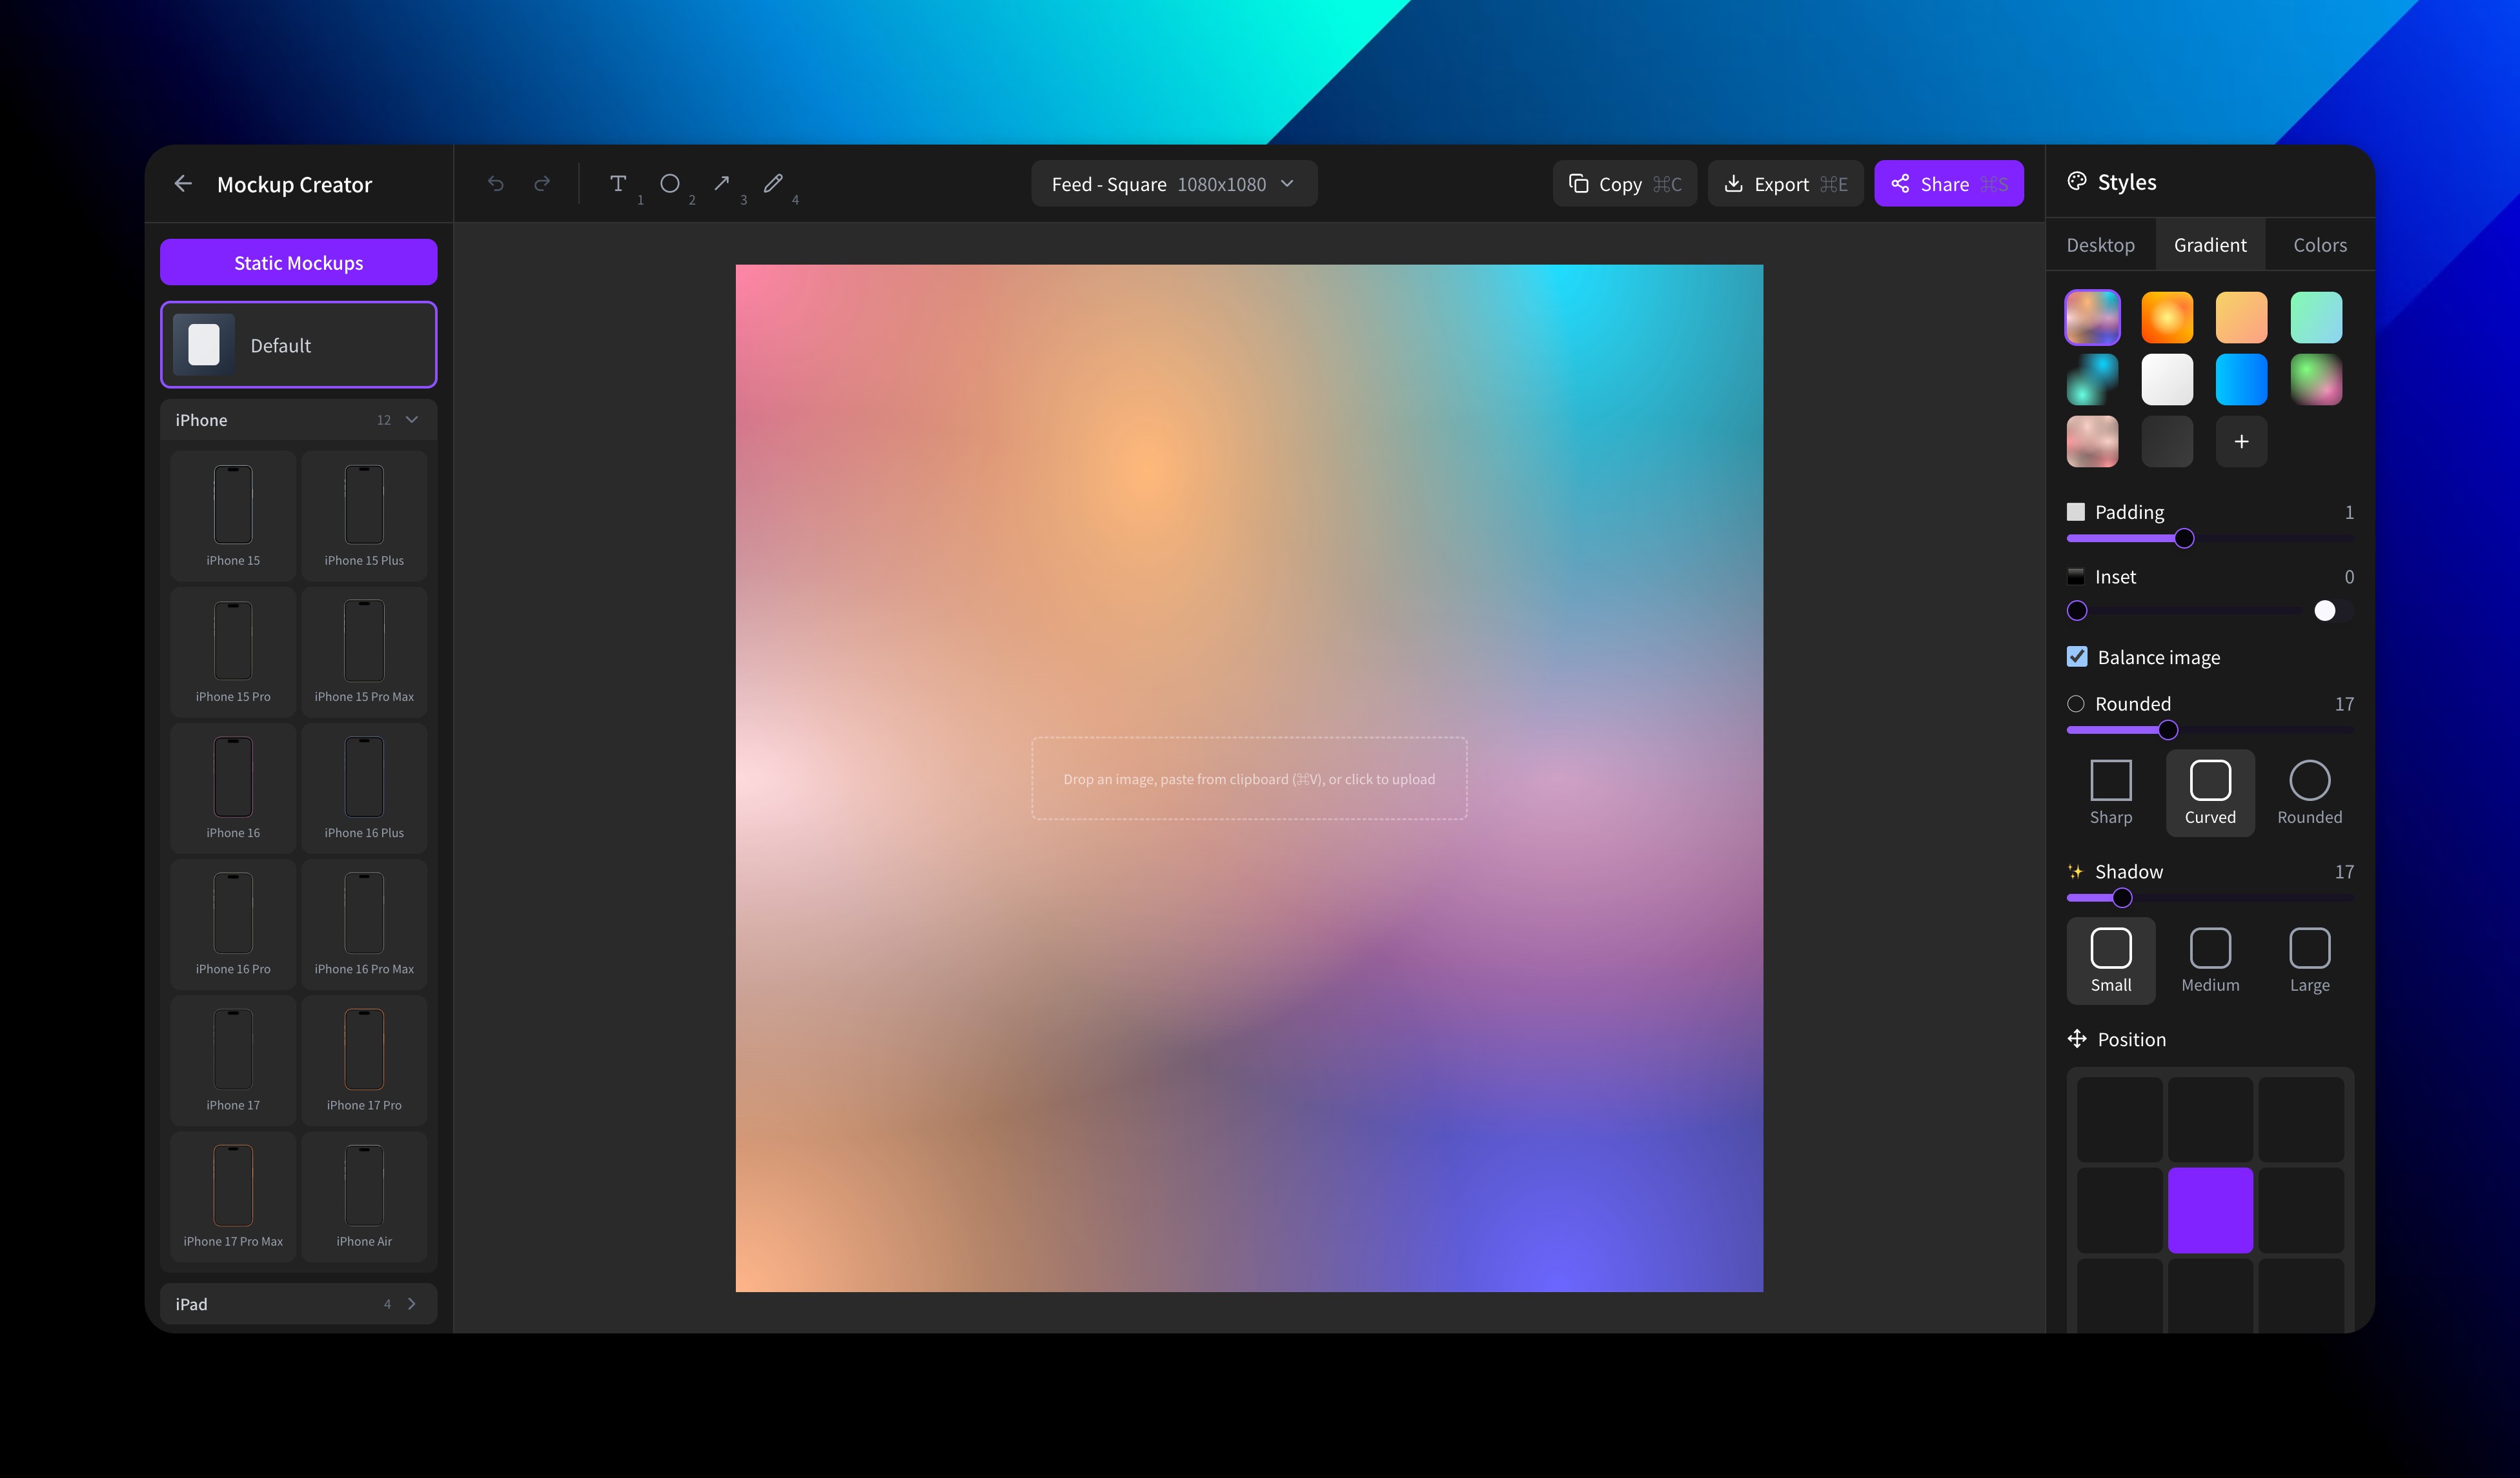The height and width of the screenshot is (1478, 2520).
Task: Click the Rounded slider handle
Action: (x=2168, y=730)
